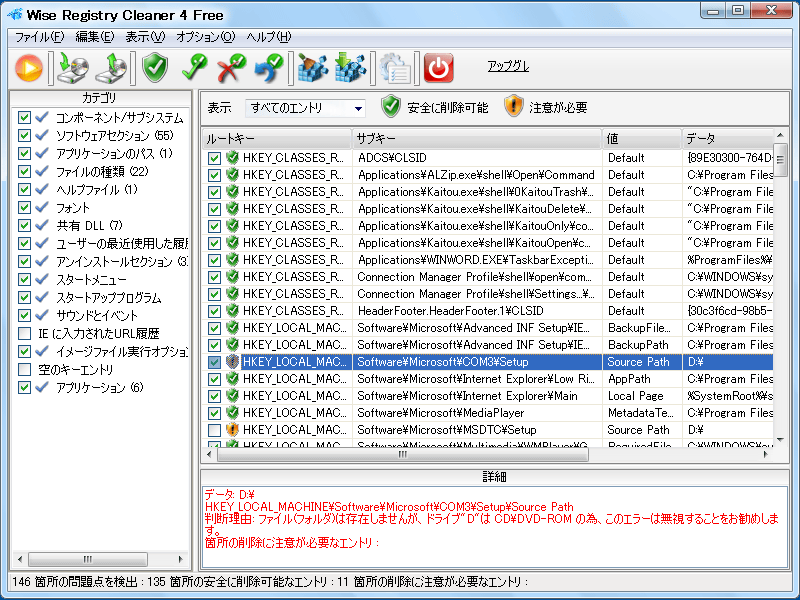Click the entry list scroll-right arrow
The width and height of the screenshot is (800, 600).
[x=765, y=454]
